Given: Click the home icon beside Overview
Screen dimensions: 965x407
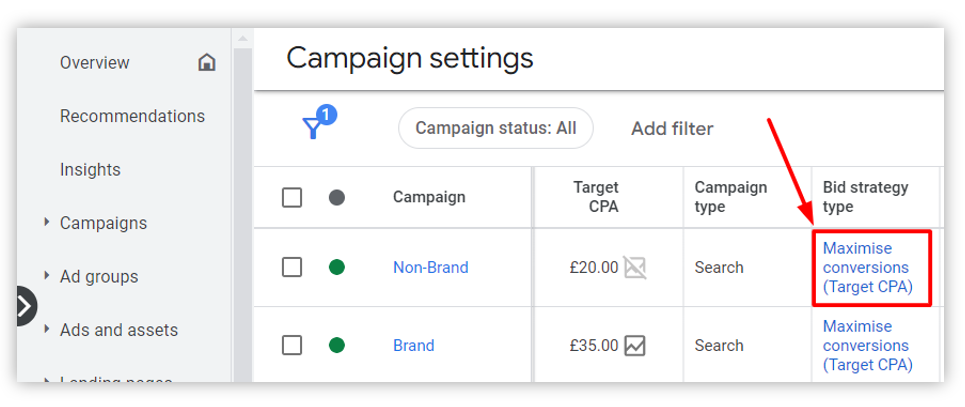Looking at the screenshot, I should click(x=207, y=62).
